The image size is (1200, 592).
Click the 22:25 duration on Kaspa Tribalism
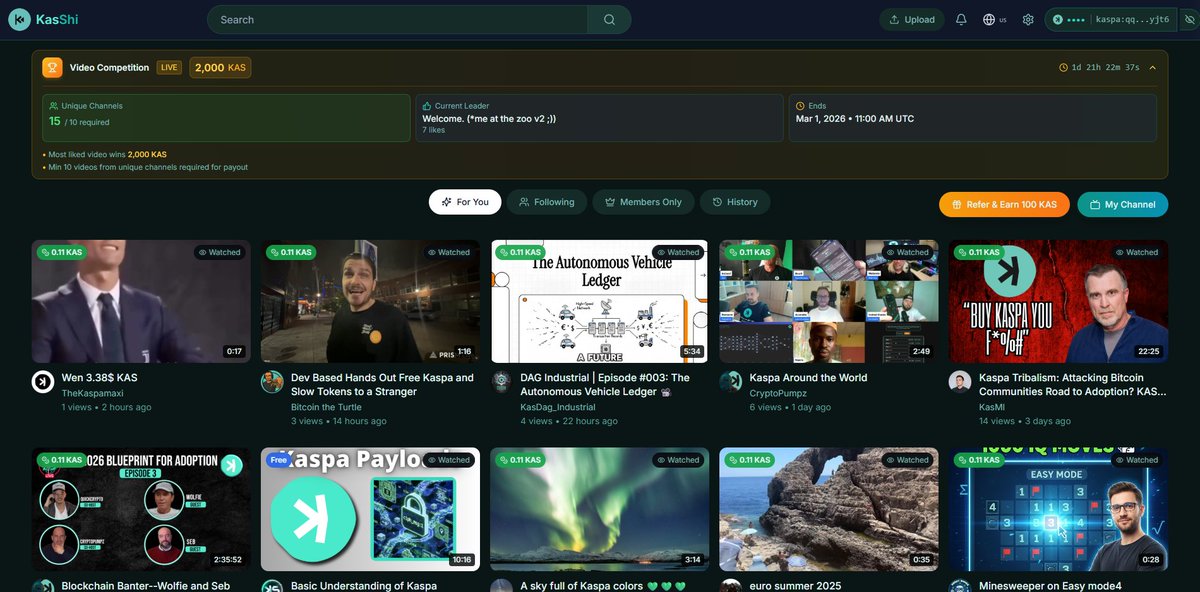point(1148,351)
